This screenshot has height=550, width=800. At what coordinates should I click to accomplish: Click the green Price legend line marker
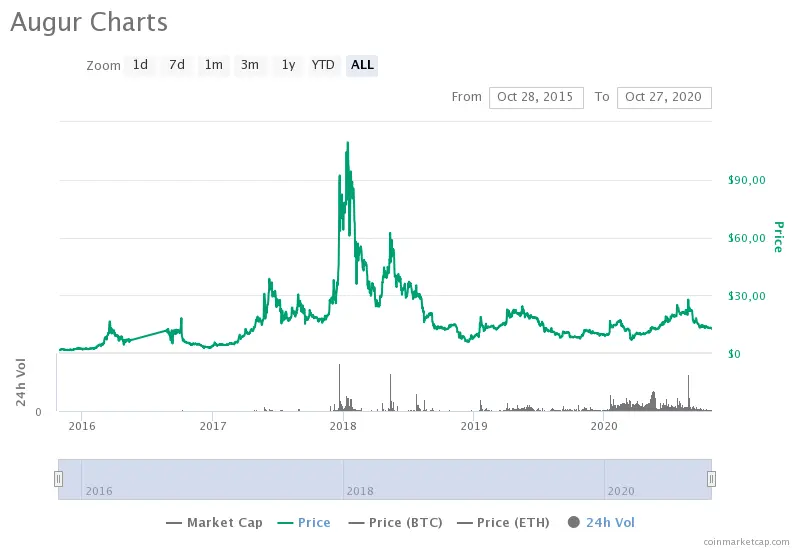click(x=285, y=523)
